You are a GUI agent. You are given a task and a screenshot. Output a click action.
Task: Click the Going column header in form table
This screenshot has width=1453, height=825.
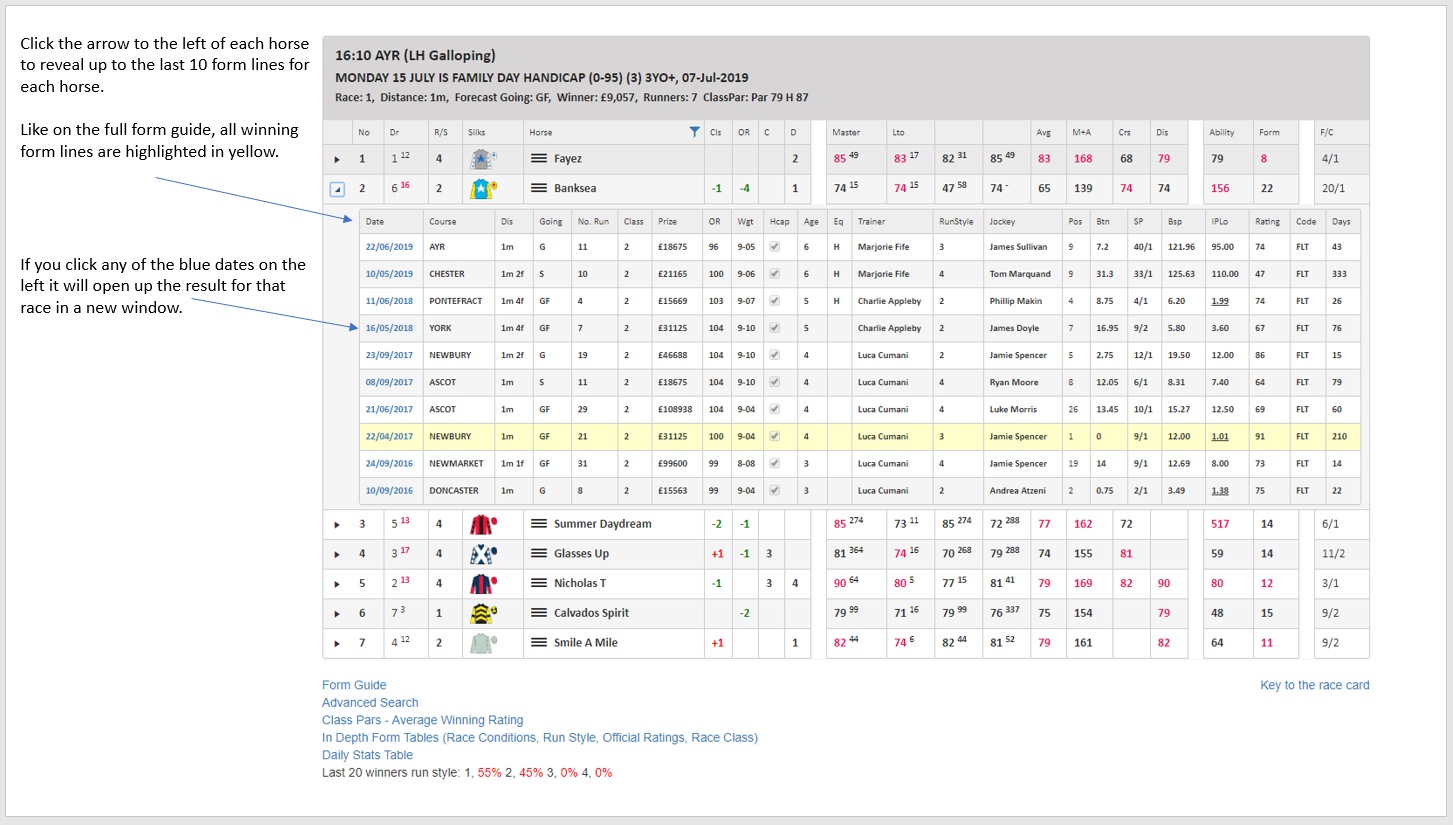(x=550, y=222)
